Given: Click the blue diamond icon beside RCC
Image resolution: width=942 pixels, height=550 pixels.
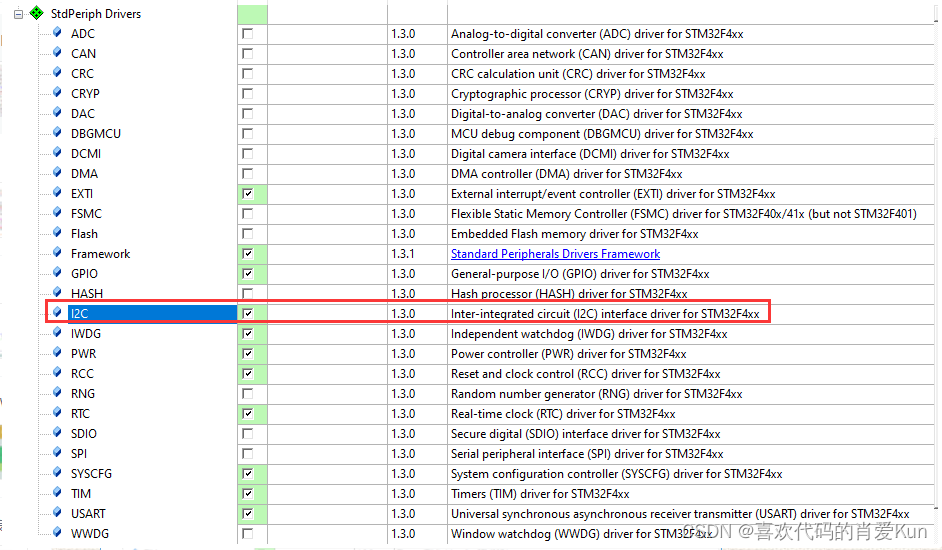Looking at the screenshot, I should 57,372.
